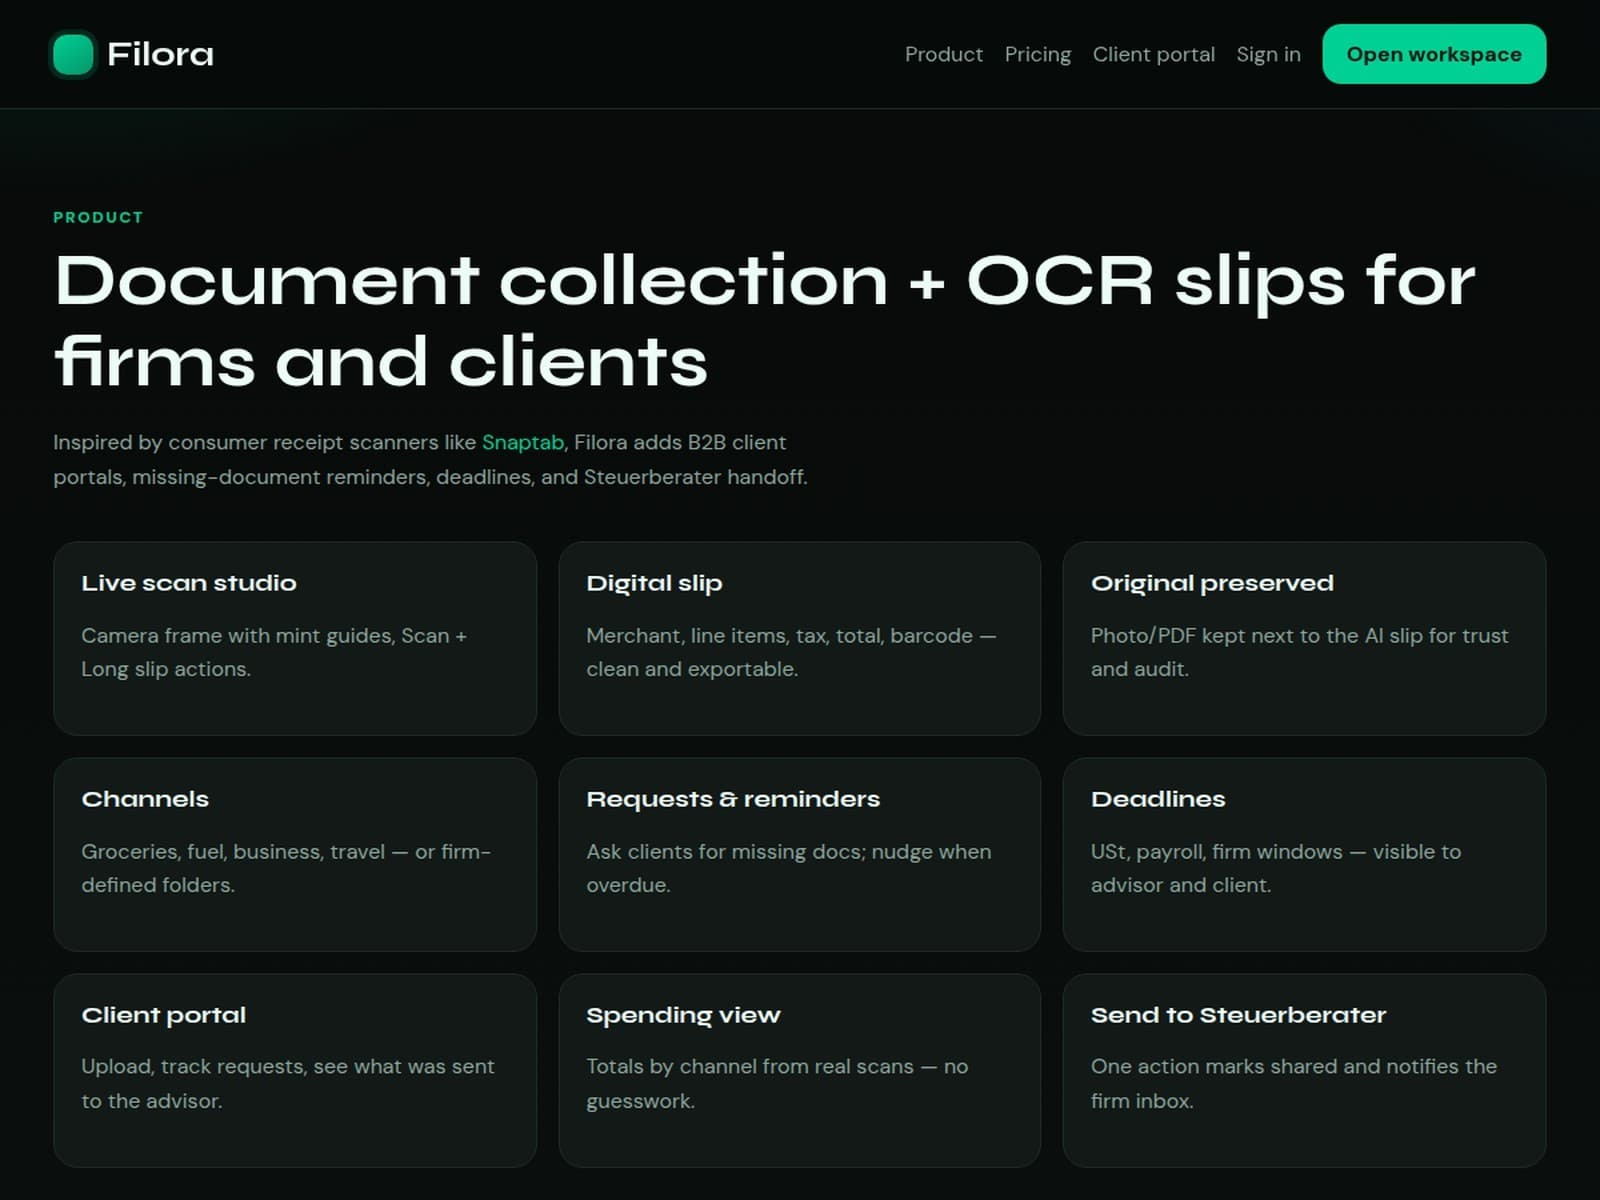Viewport: 1600px width, 1200px height.
Task: Select the Live scan studio card
Action: (295, 638)
